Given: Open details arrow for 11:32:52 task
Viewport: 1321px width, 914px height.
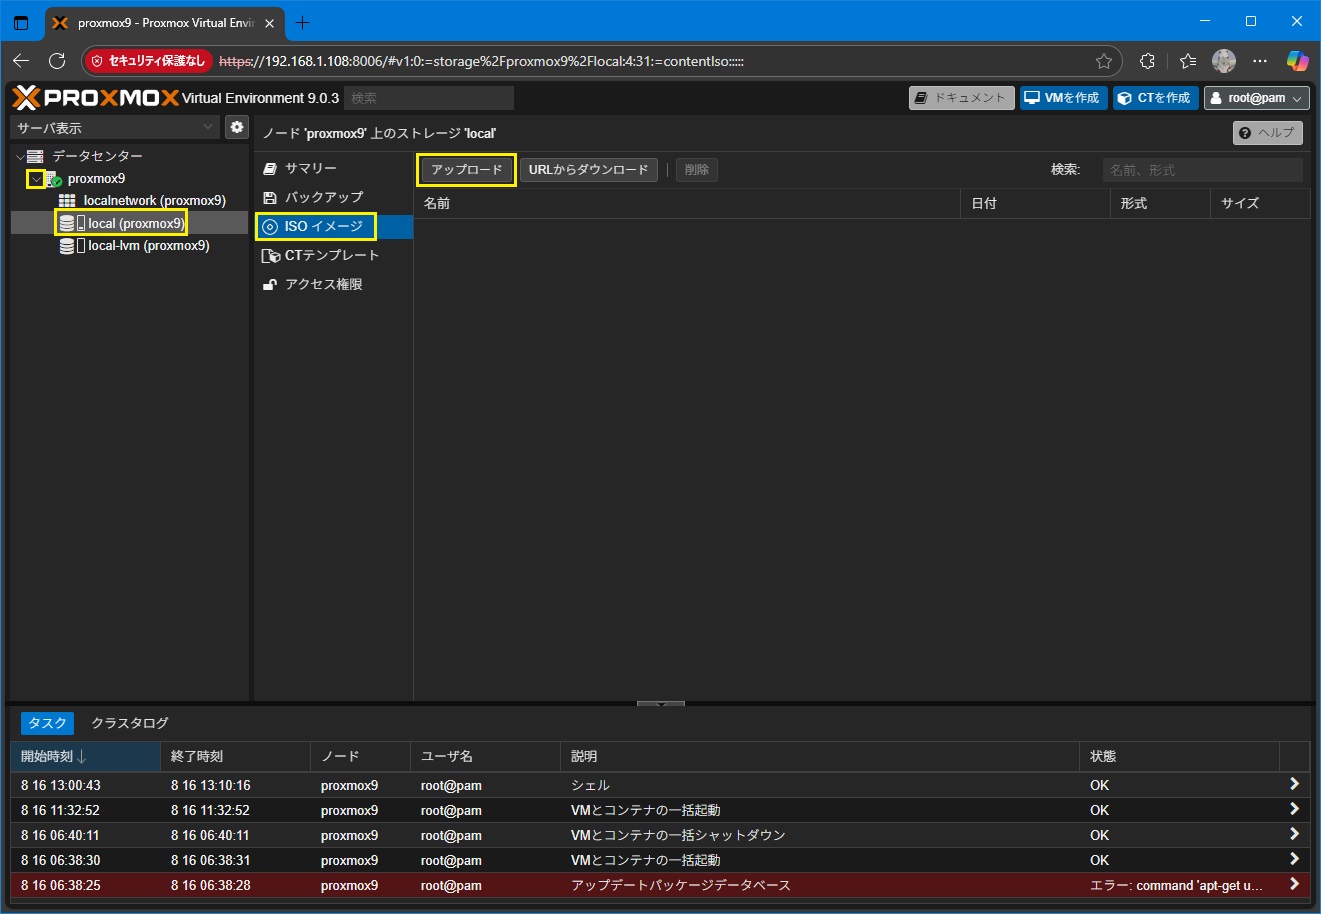Looking at the screenshot, I should point(1294,809).
